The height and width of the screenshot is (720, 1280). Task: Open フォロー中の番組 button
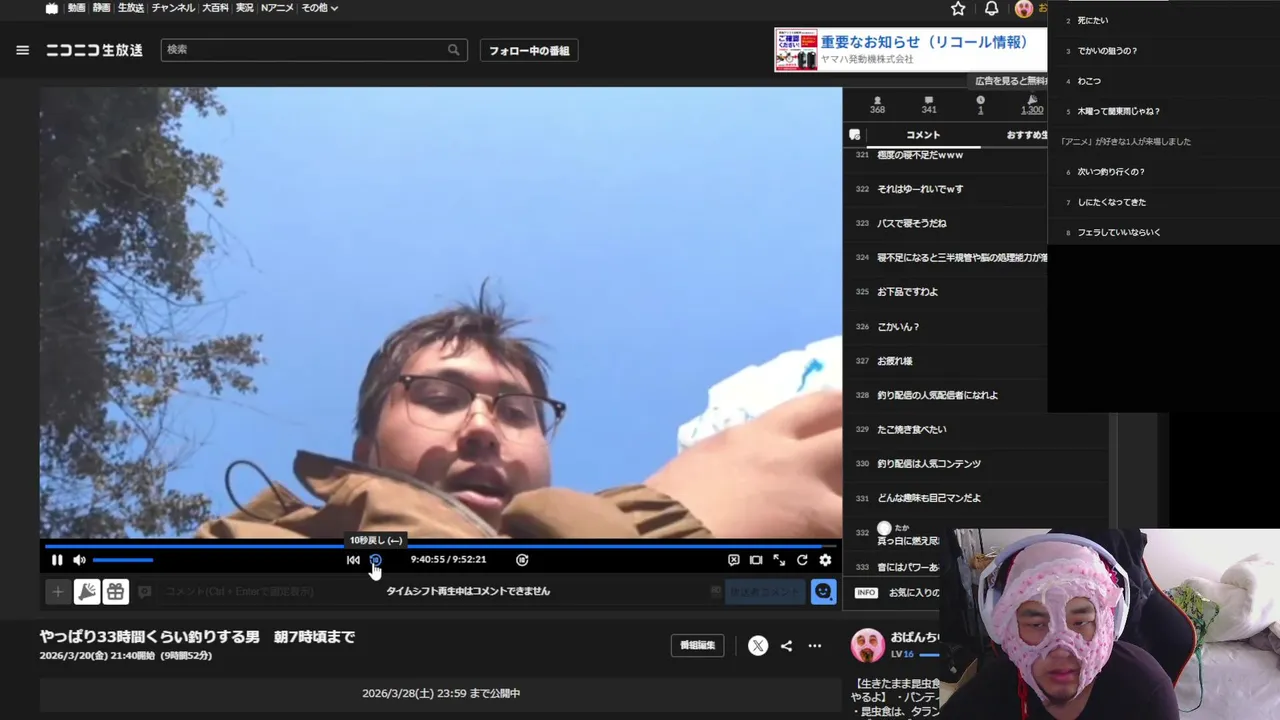(529, 50)
